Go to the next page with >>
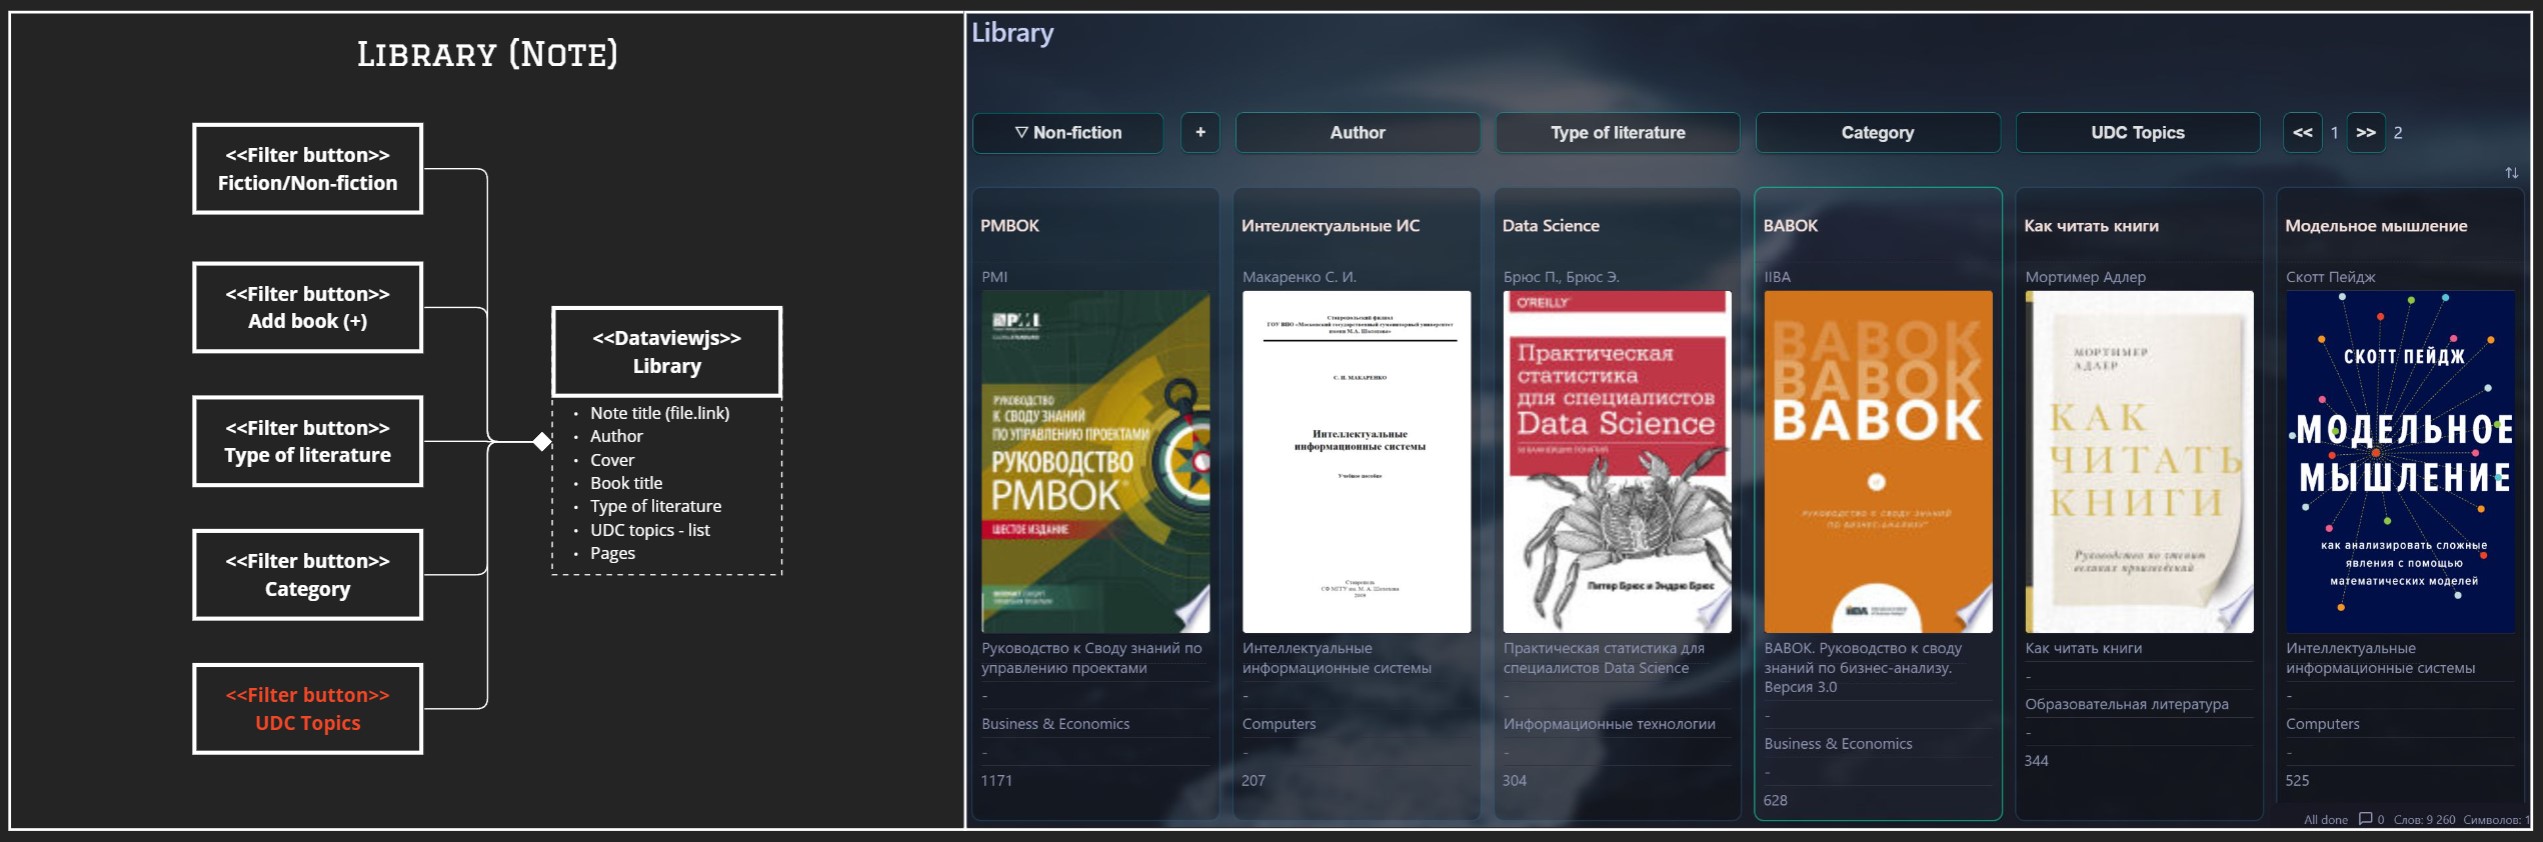2543x842 pixels. [x=2366, y=132]
